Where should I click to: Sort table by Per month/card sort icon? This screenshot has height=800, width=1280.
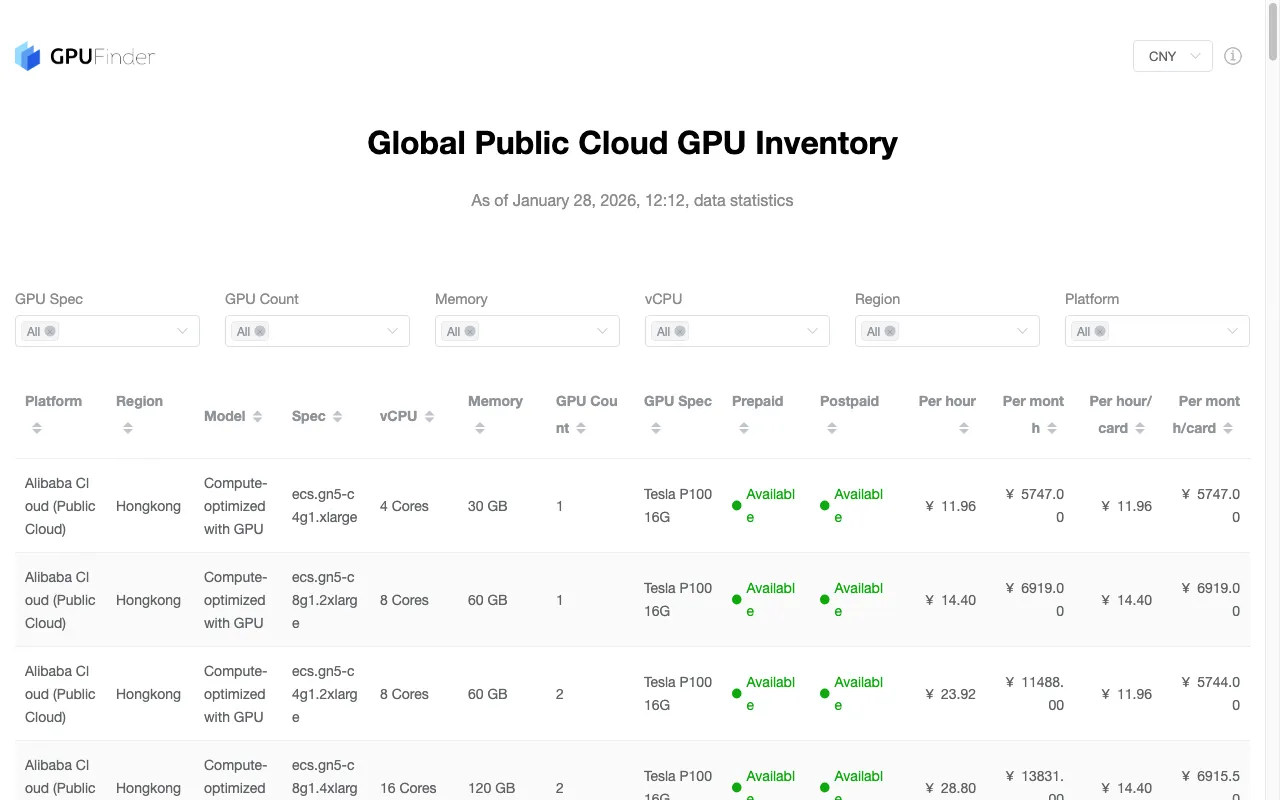click(x=1228, y=428)
